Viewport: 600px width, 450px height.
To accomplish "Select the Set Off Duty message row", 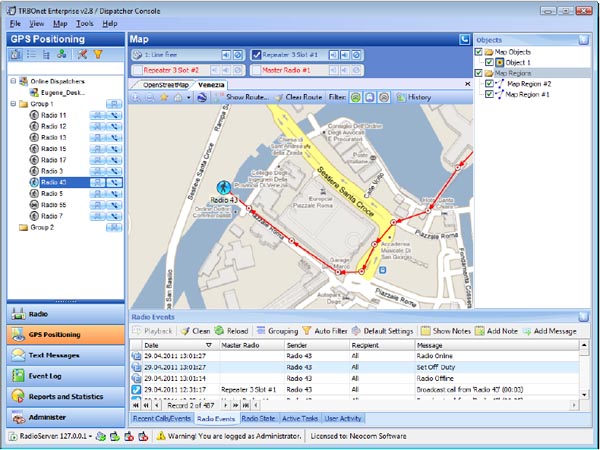I will pos(354,367).
